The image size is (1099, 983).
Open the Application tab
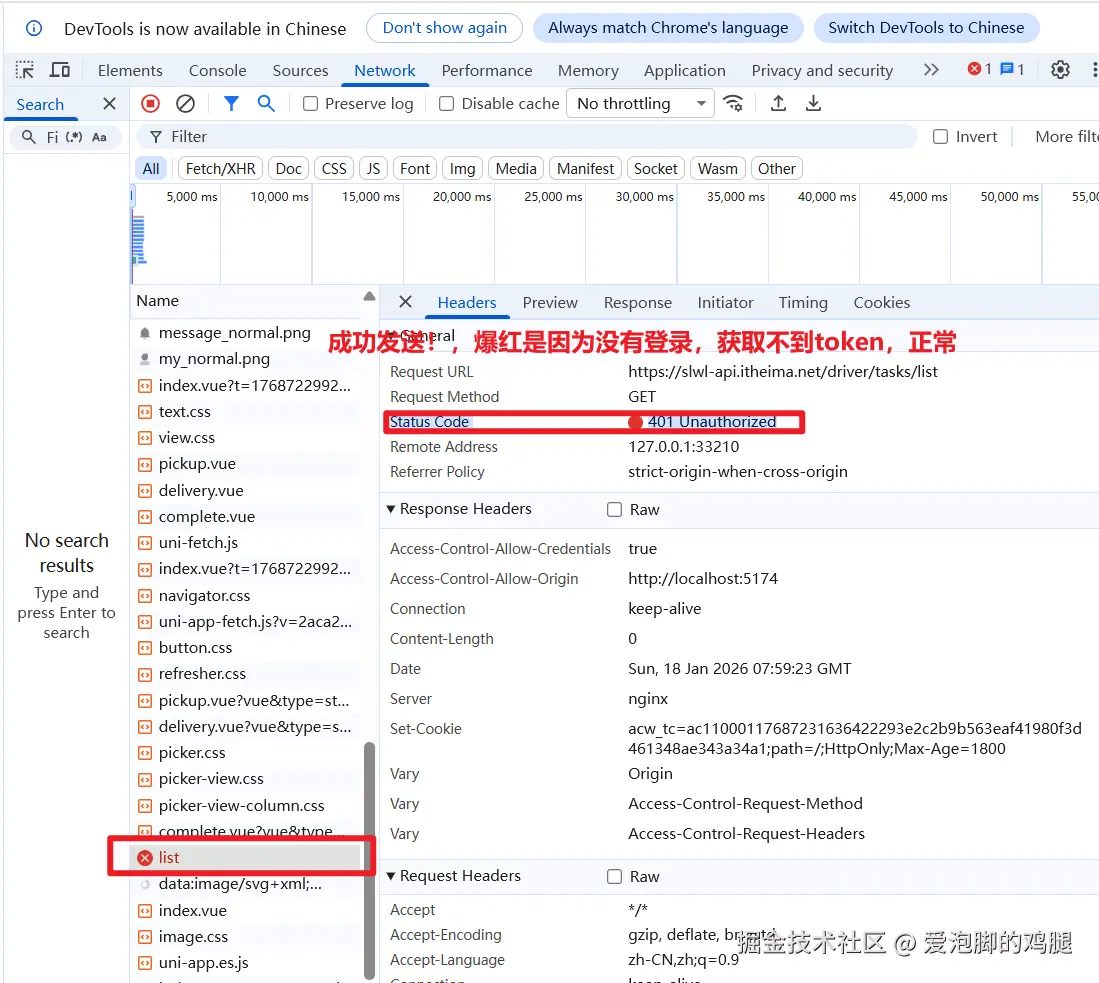point(684,71)
